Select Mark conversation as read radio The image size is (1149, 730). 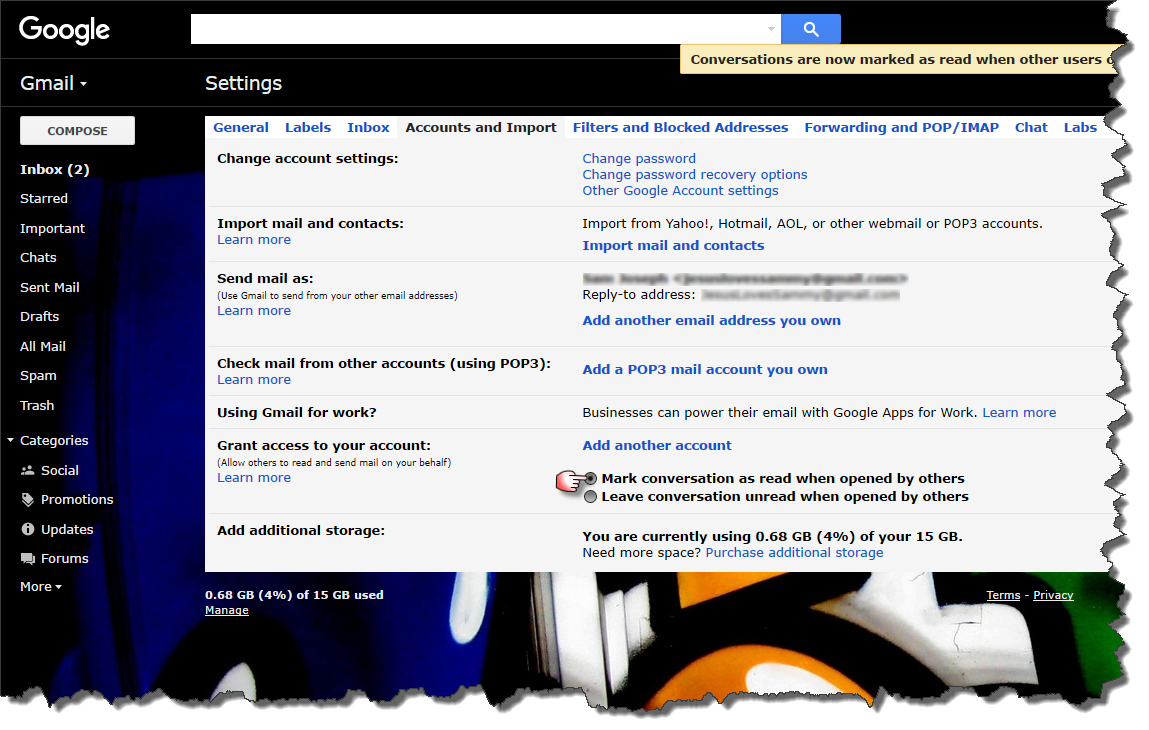coord(591,479)
